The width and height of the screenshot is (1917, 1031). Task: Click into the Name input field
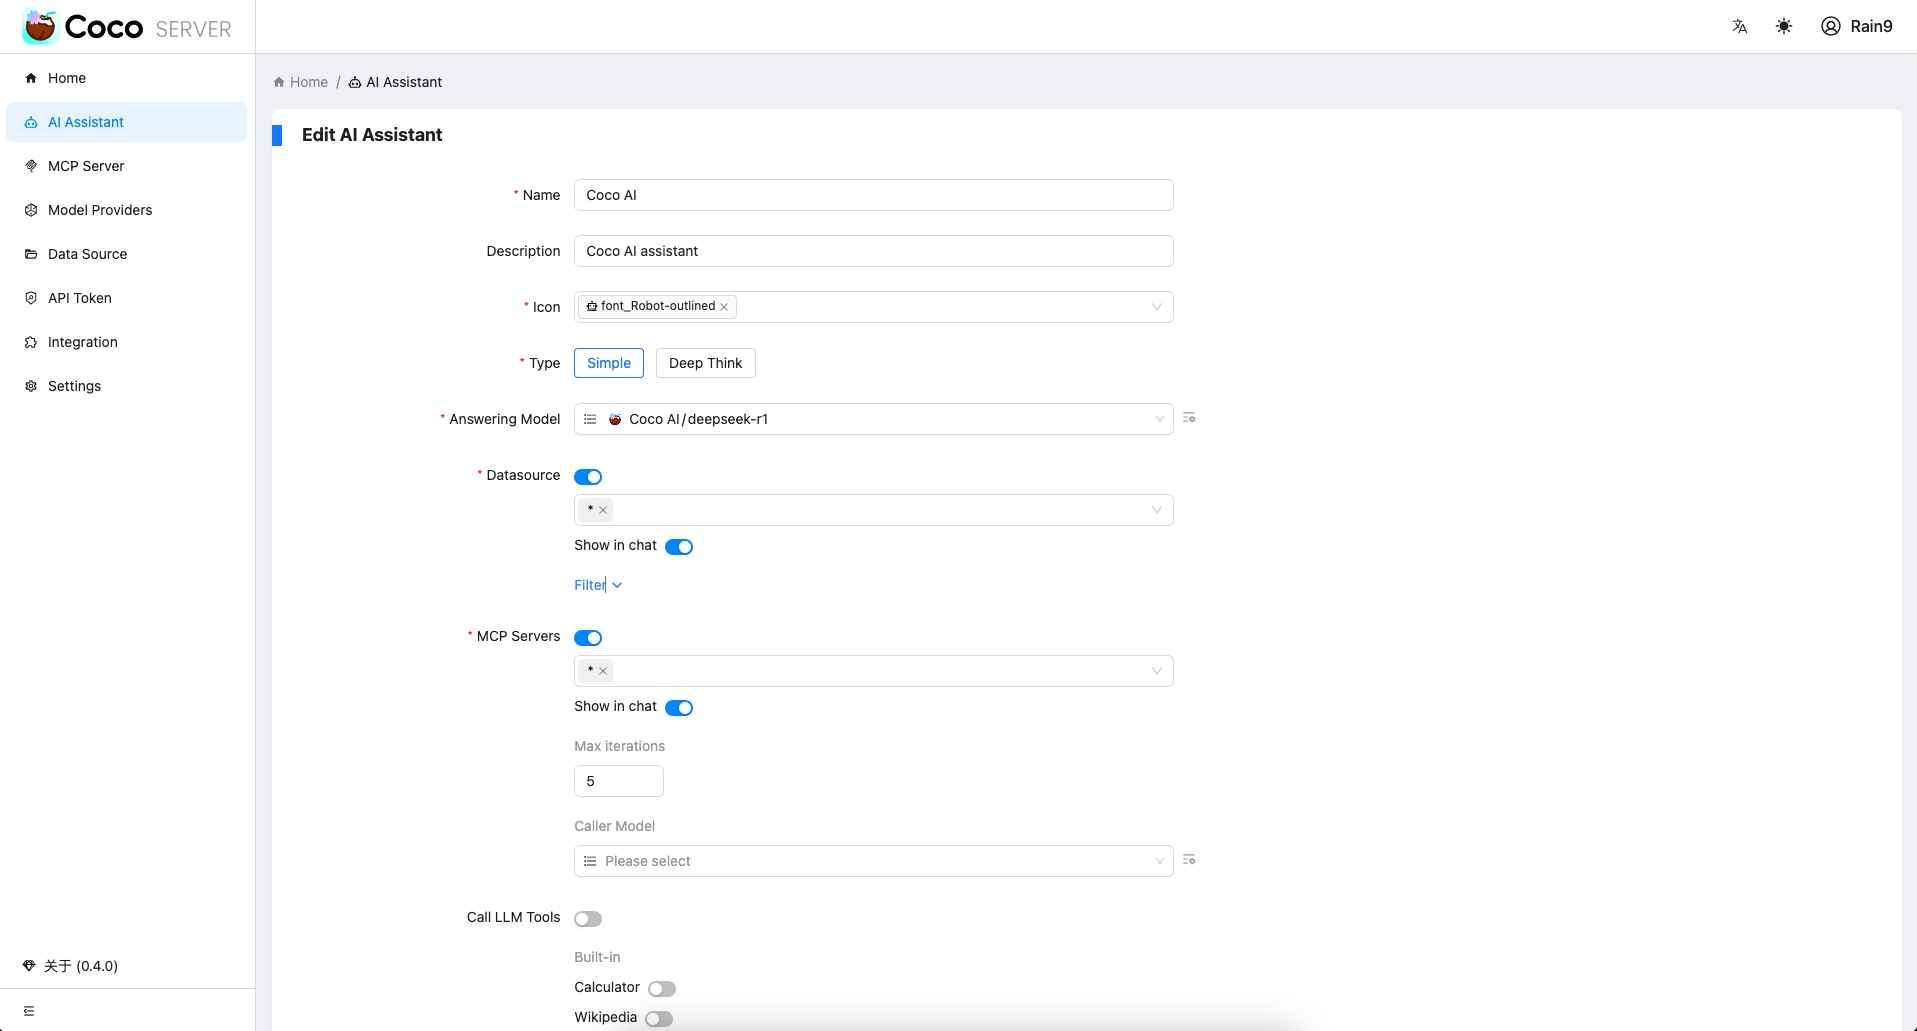(x=873, y=195)
